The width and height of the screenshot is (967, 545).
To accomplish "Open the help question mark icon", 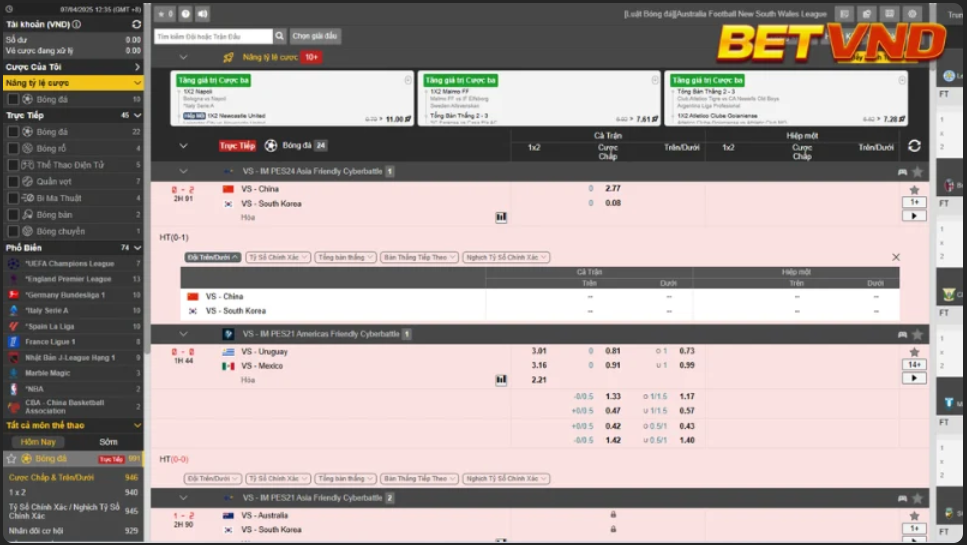I will tap(186, 14).
